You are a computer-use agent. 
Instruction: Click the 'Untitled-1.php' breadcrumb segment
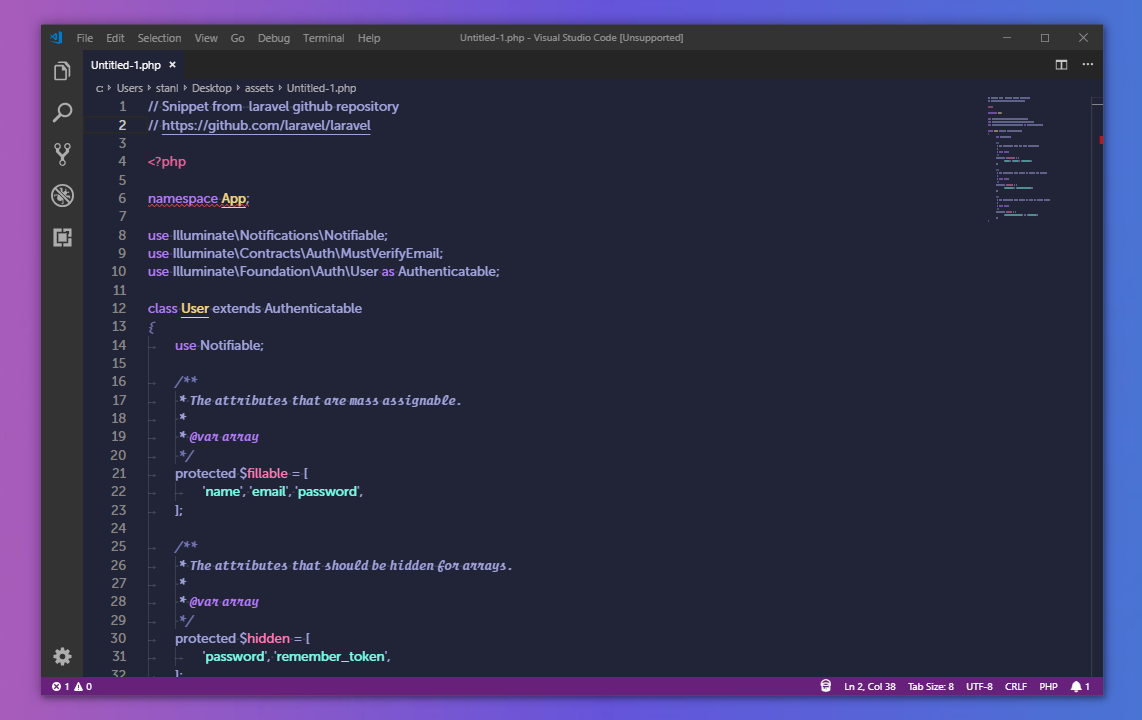[x=321, y=88]
